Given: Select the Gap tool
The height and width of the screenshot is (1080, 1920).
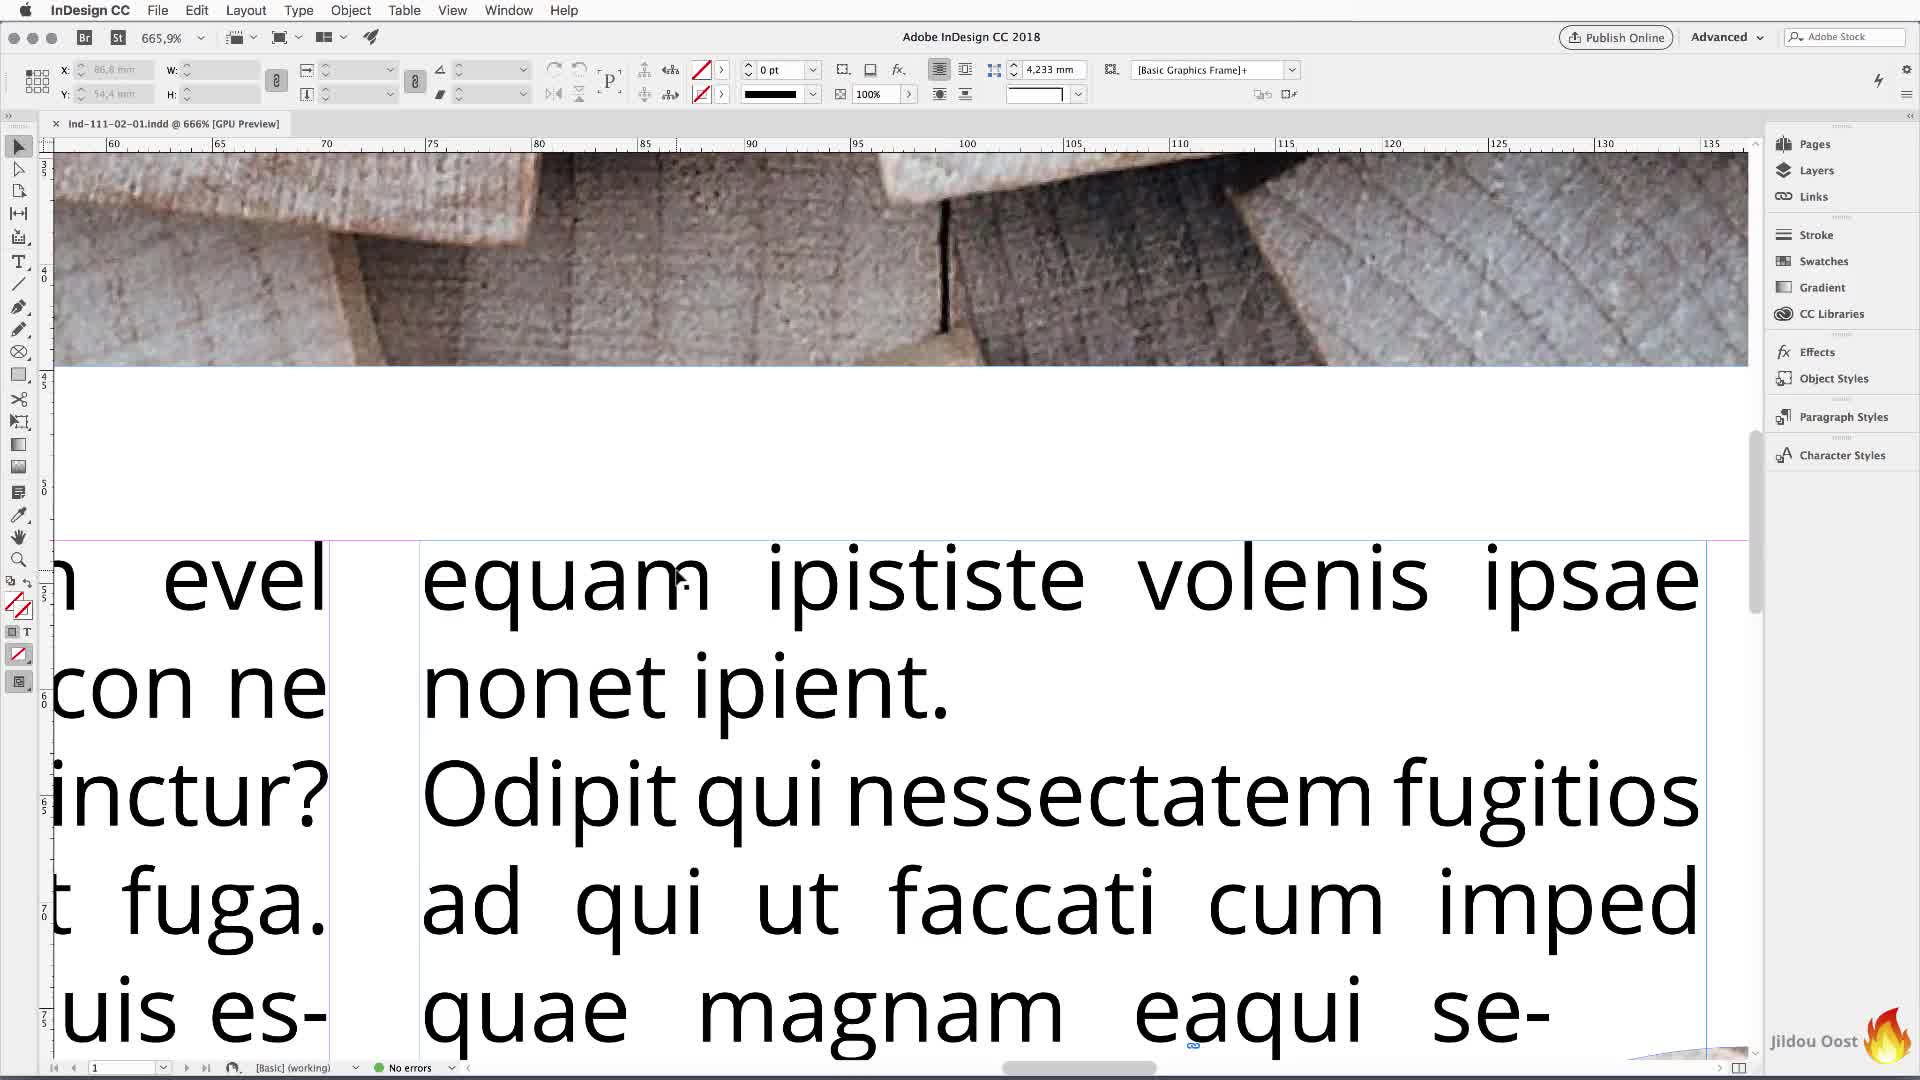Looking at the screenshot, I should (x=18, y=214).
